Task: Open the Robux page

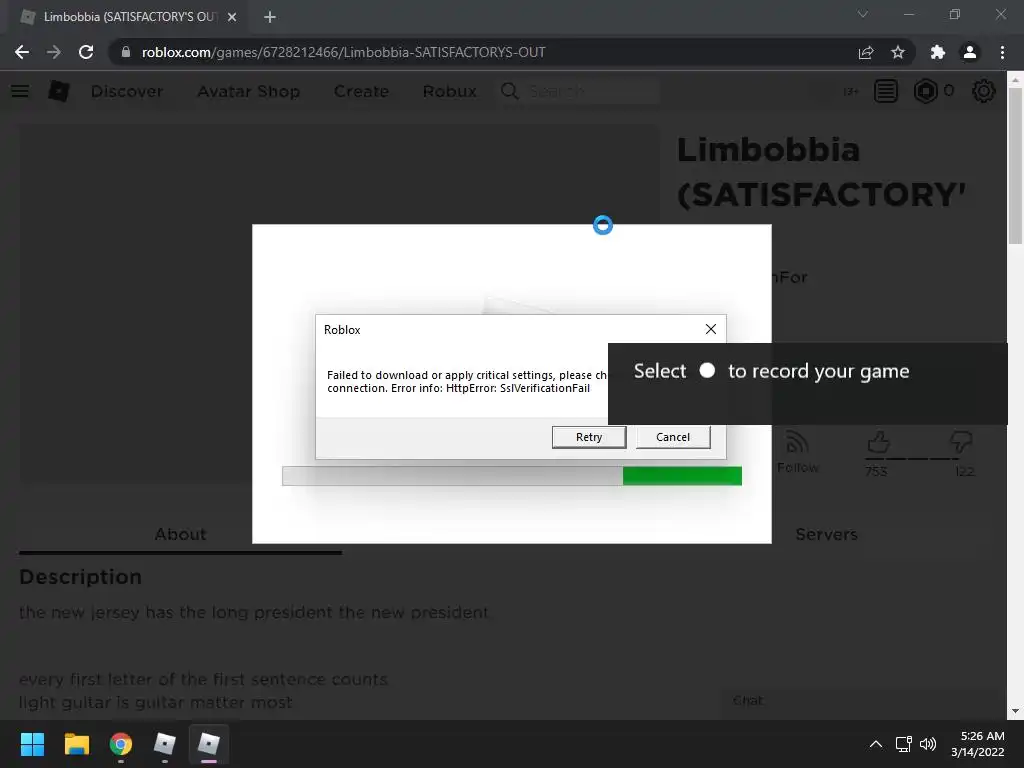Action: click(x=449, y=91)
